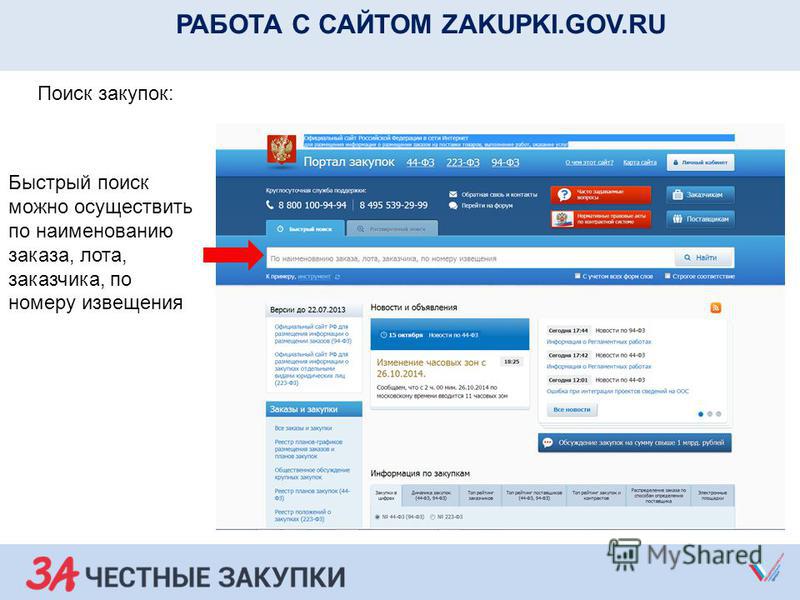Select the '№ 223-ФЗ' radio button
The width and height of the screenshot is (800, 600).
click(x=433, y=517)
